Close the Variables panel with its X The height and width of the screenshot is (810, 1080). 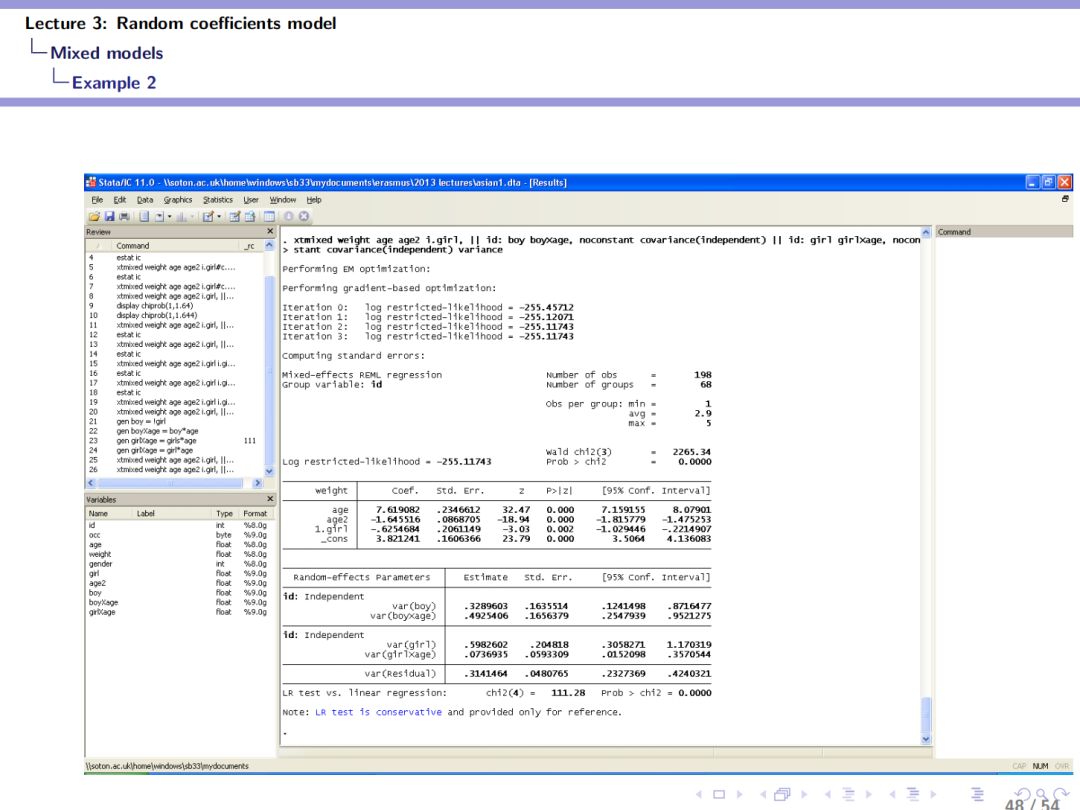coord(270,499)
